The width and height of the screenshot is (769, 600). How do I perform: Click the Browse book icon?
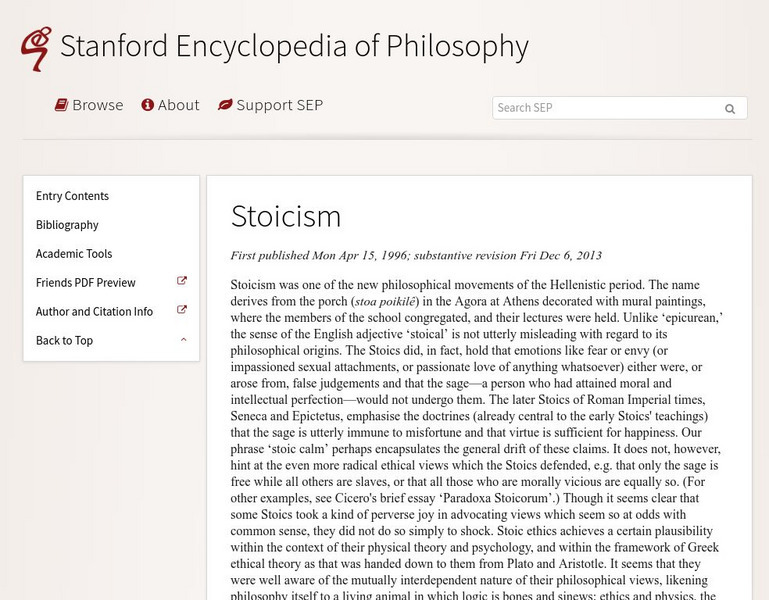click(61, 105)
